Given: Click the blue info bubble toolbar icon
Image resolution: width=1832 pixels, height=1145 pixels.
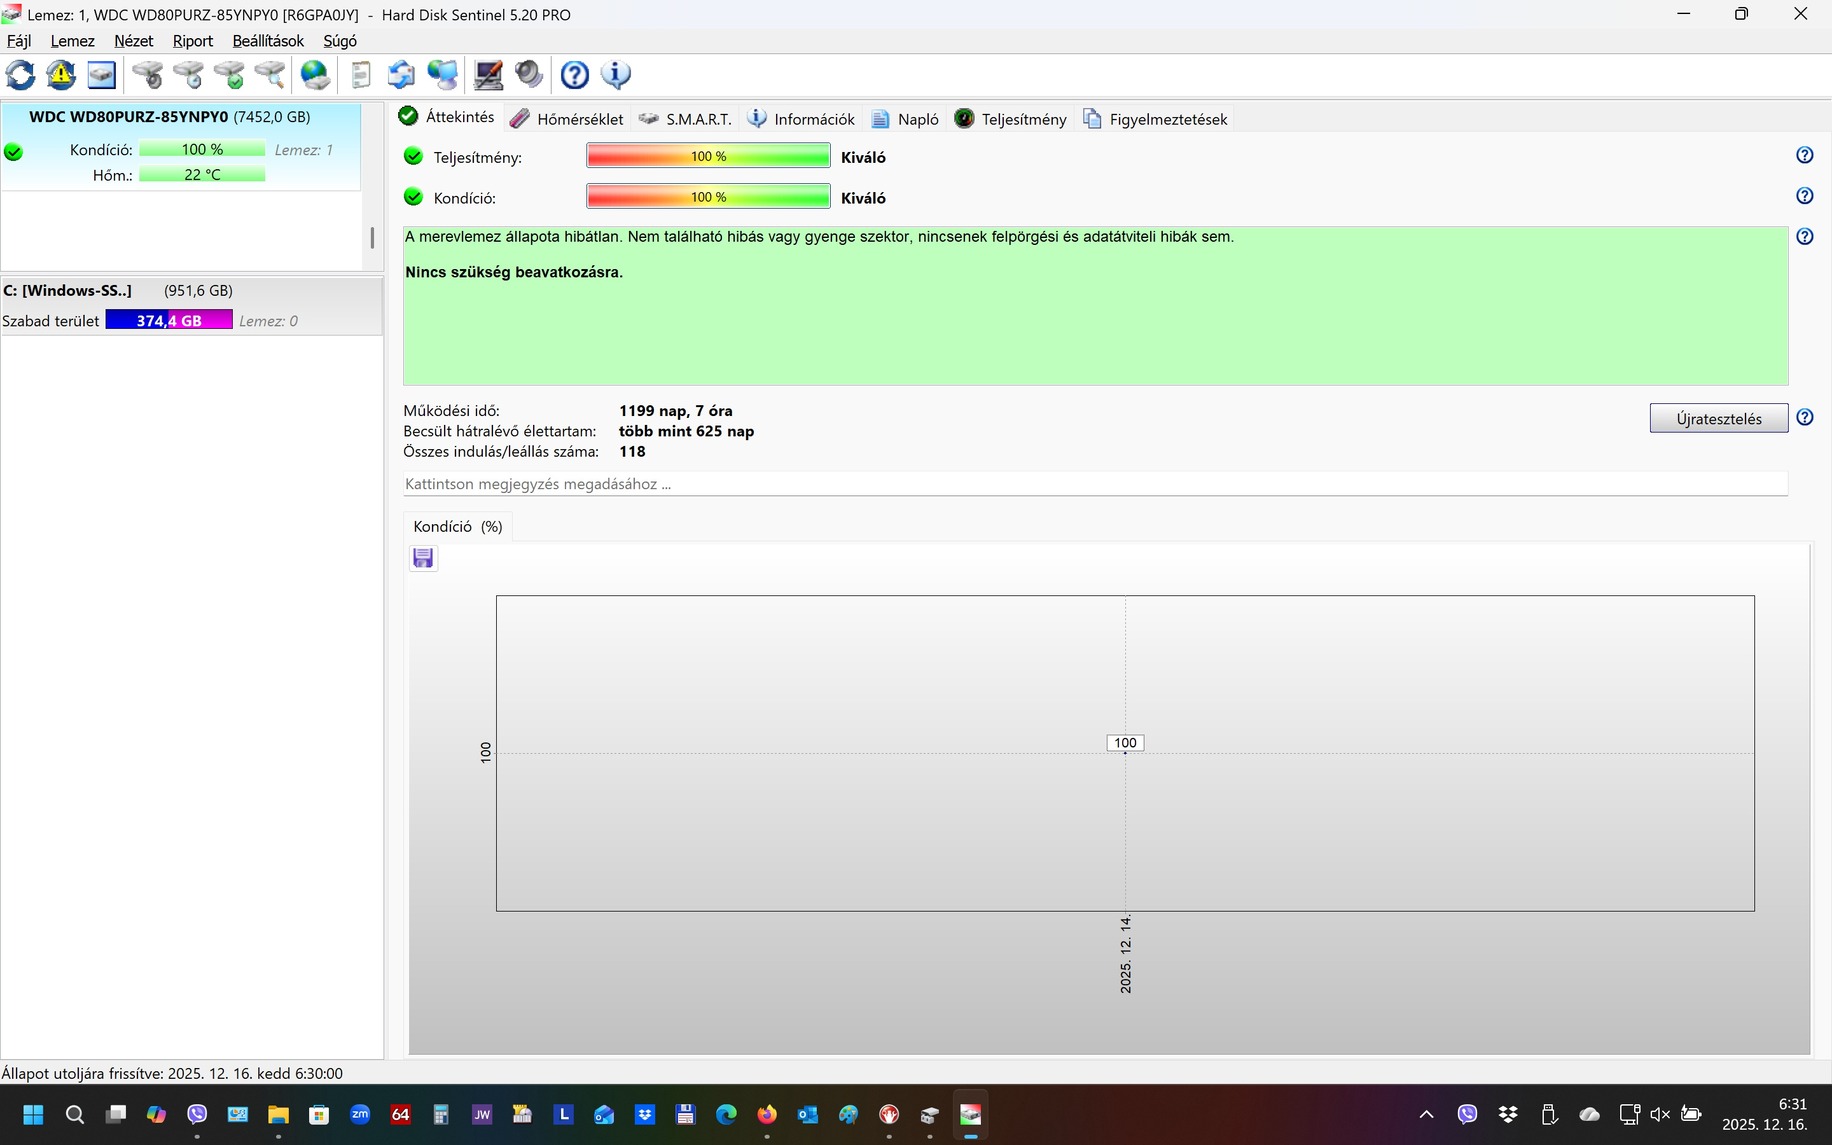Looking at the screenshot, I should [616, 75].
